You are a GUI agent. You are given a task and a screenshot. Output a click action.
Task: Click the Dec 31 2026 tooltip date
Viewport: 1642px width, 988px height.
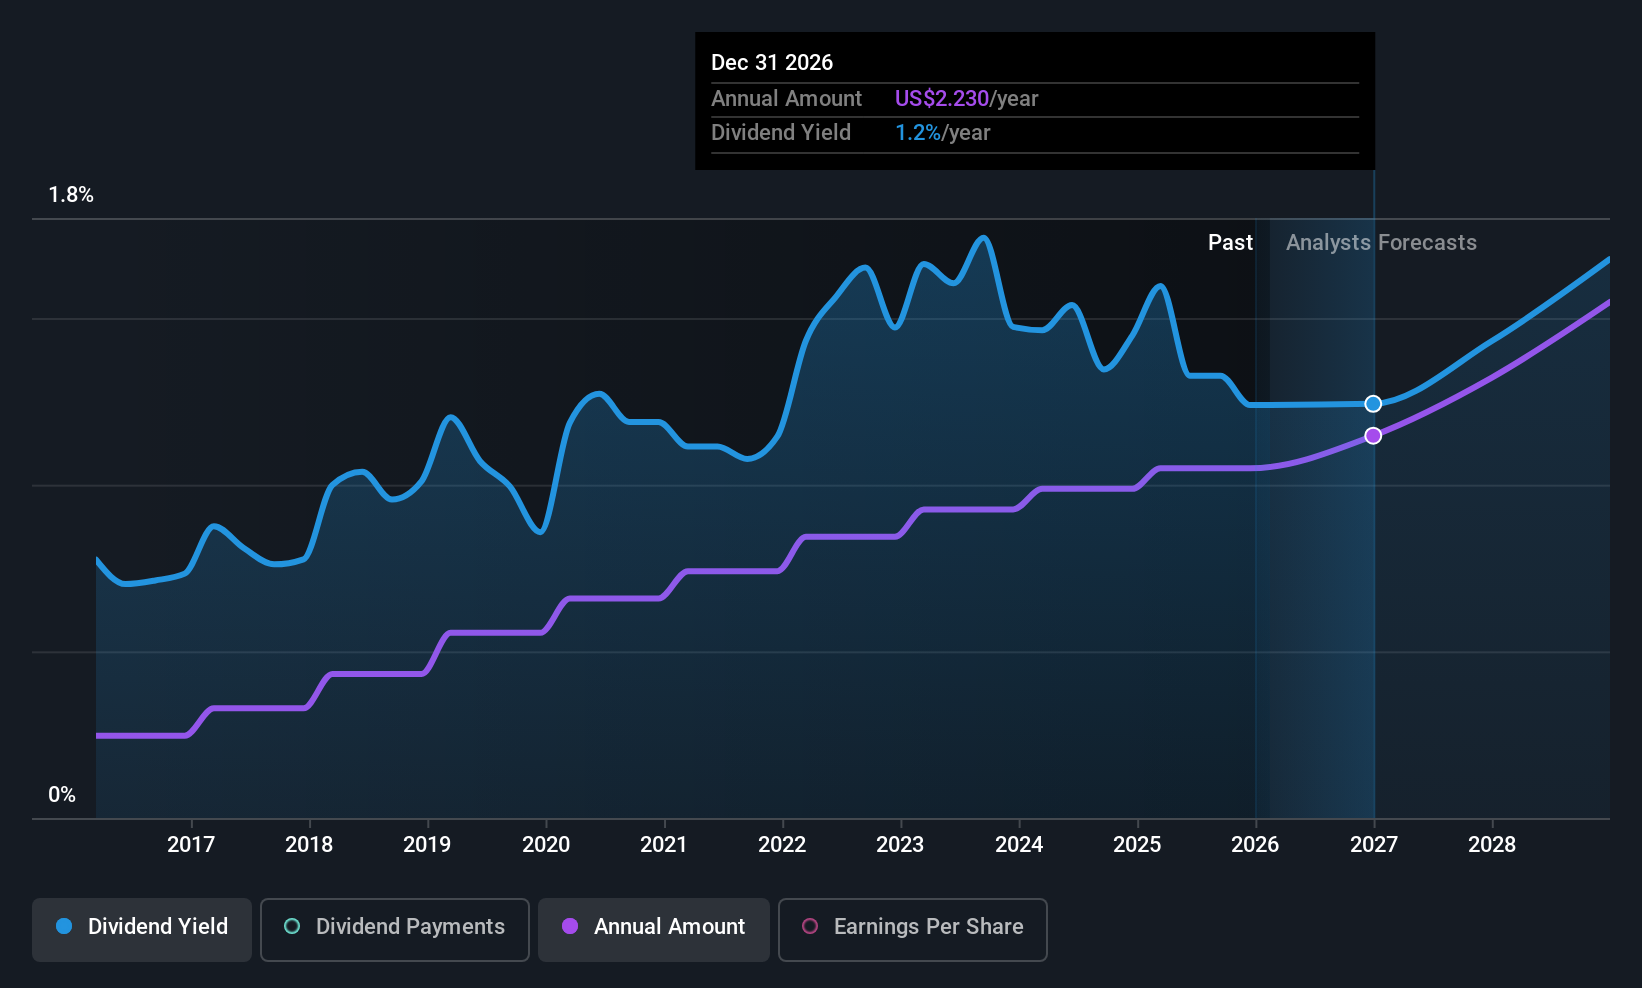[x=772, y=62]
